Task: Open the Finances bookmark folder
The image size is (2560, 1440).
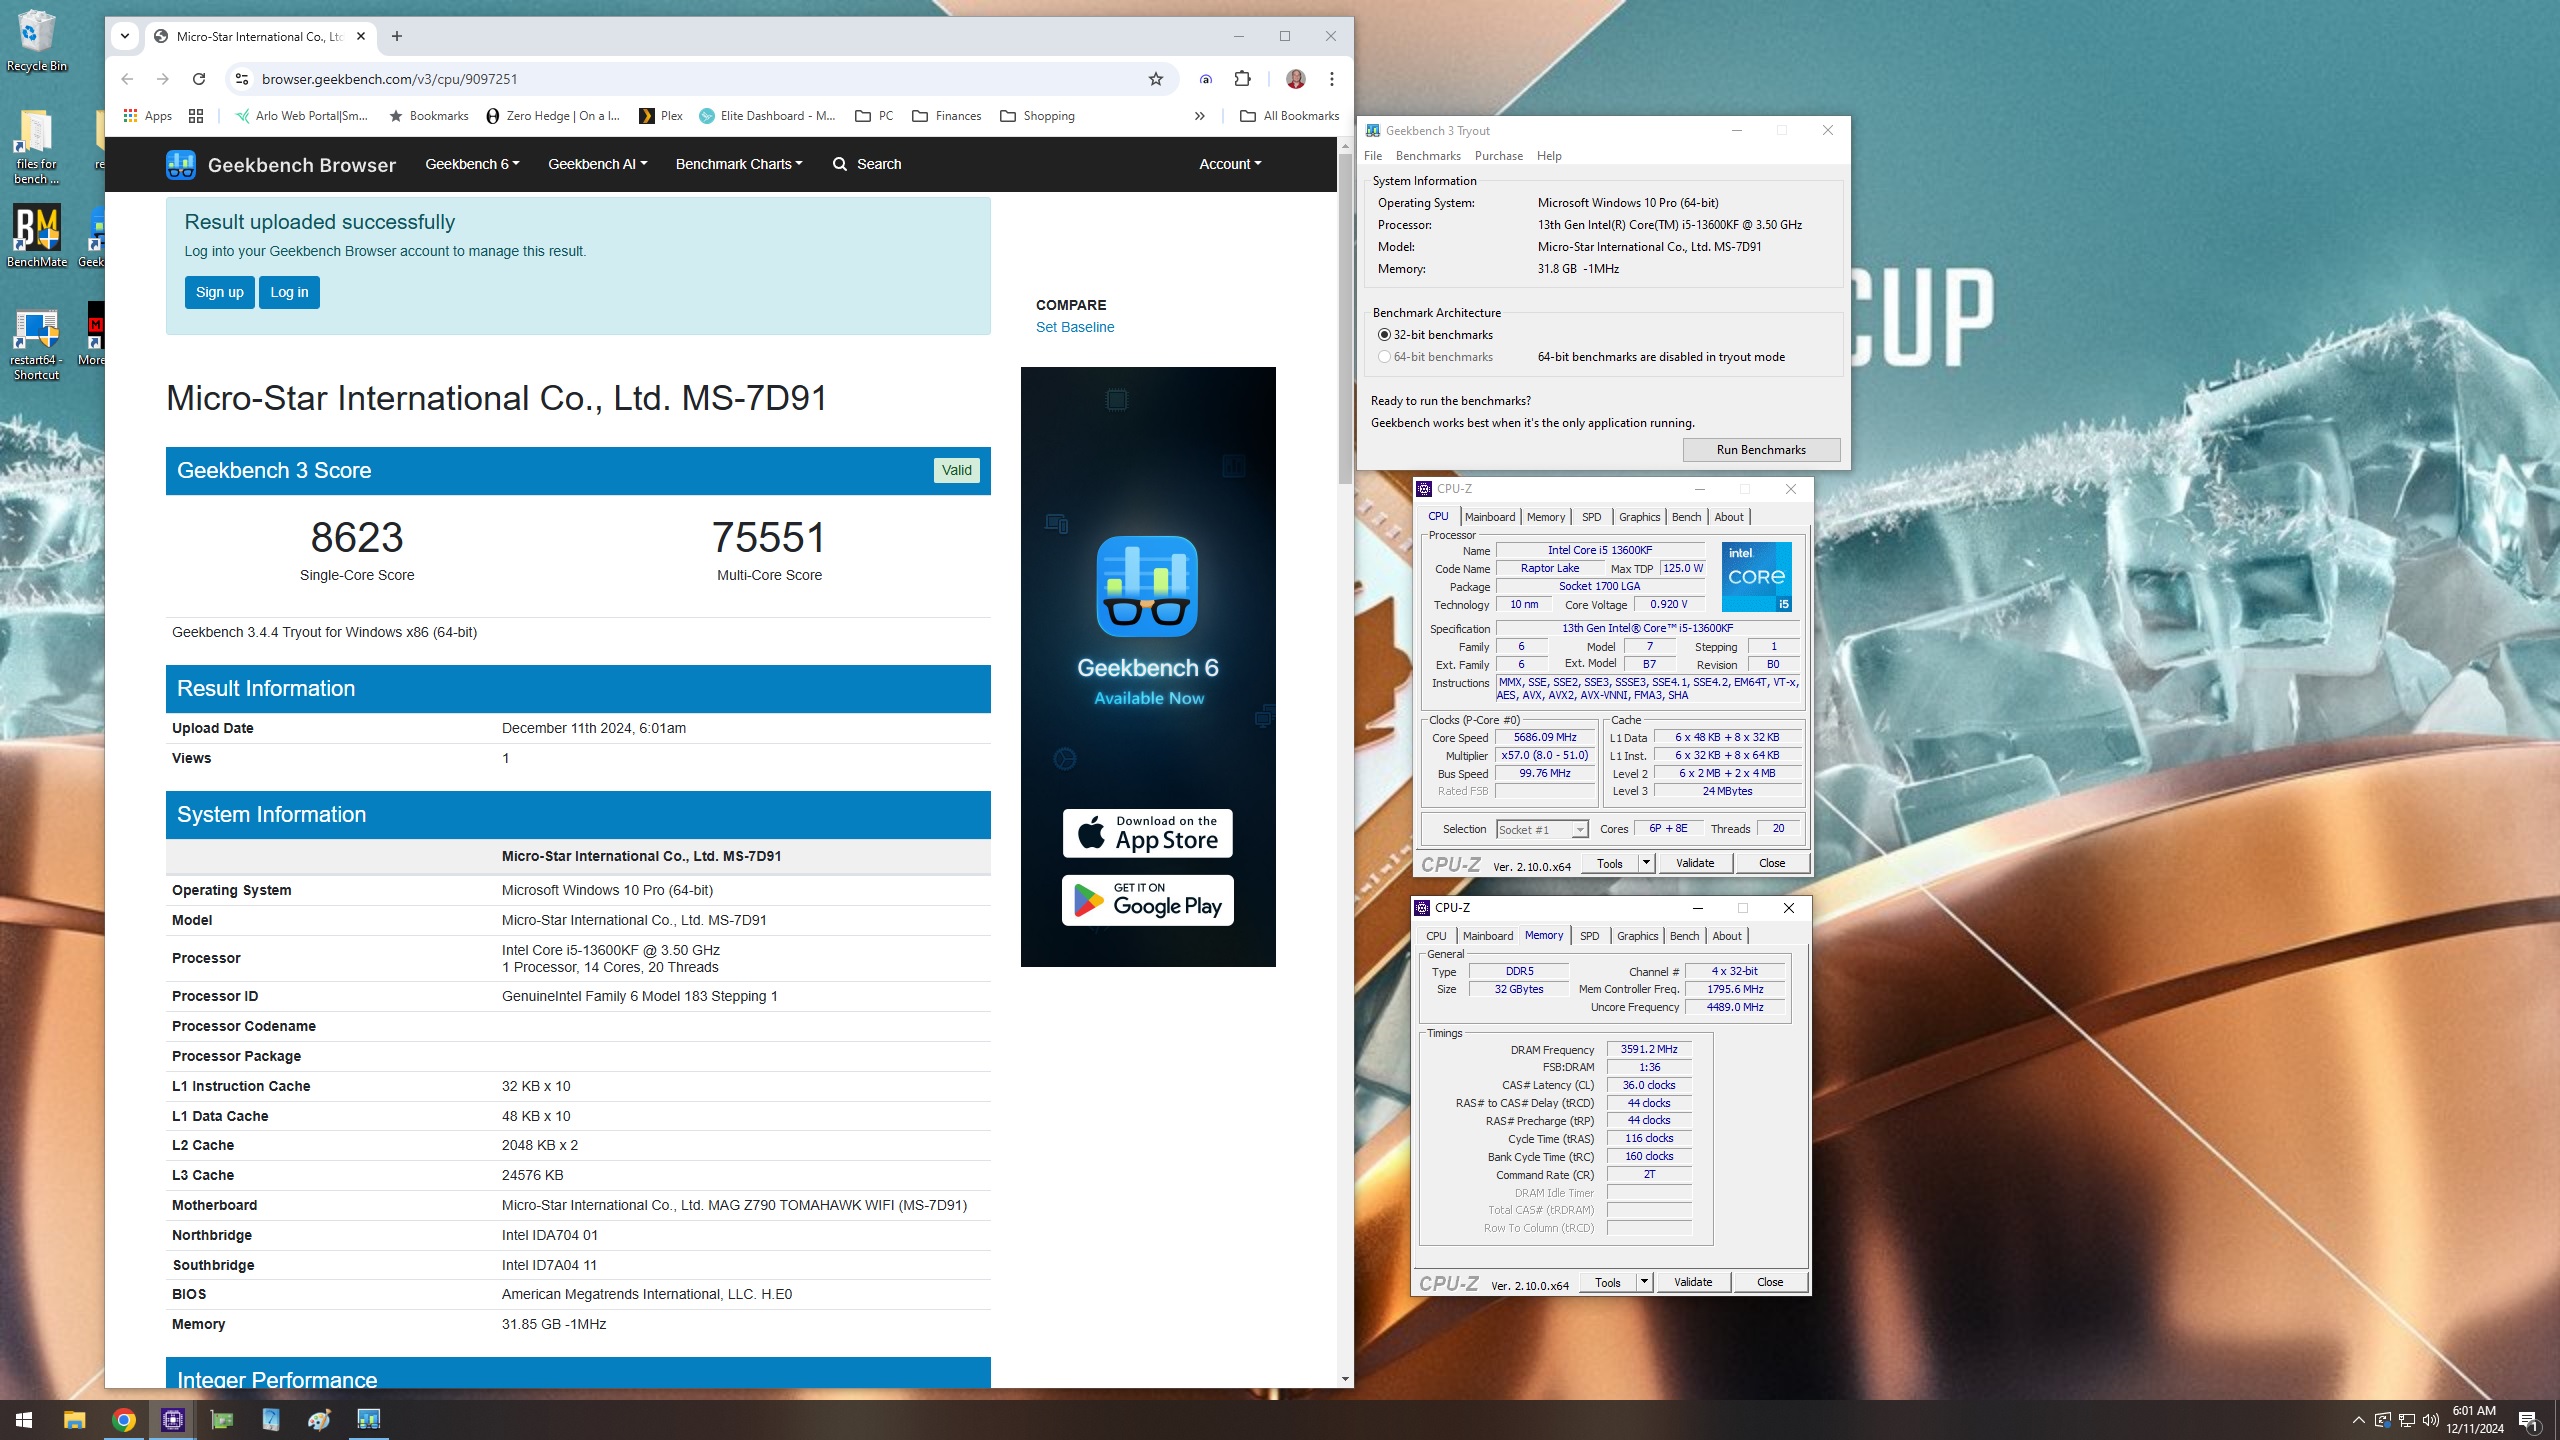Action: tap(947, 116)
